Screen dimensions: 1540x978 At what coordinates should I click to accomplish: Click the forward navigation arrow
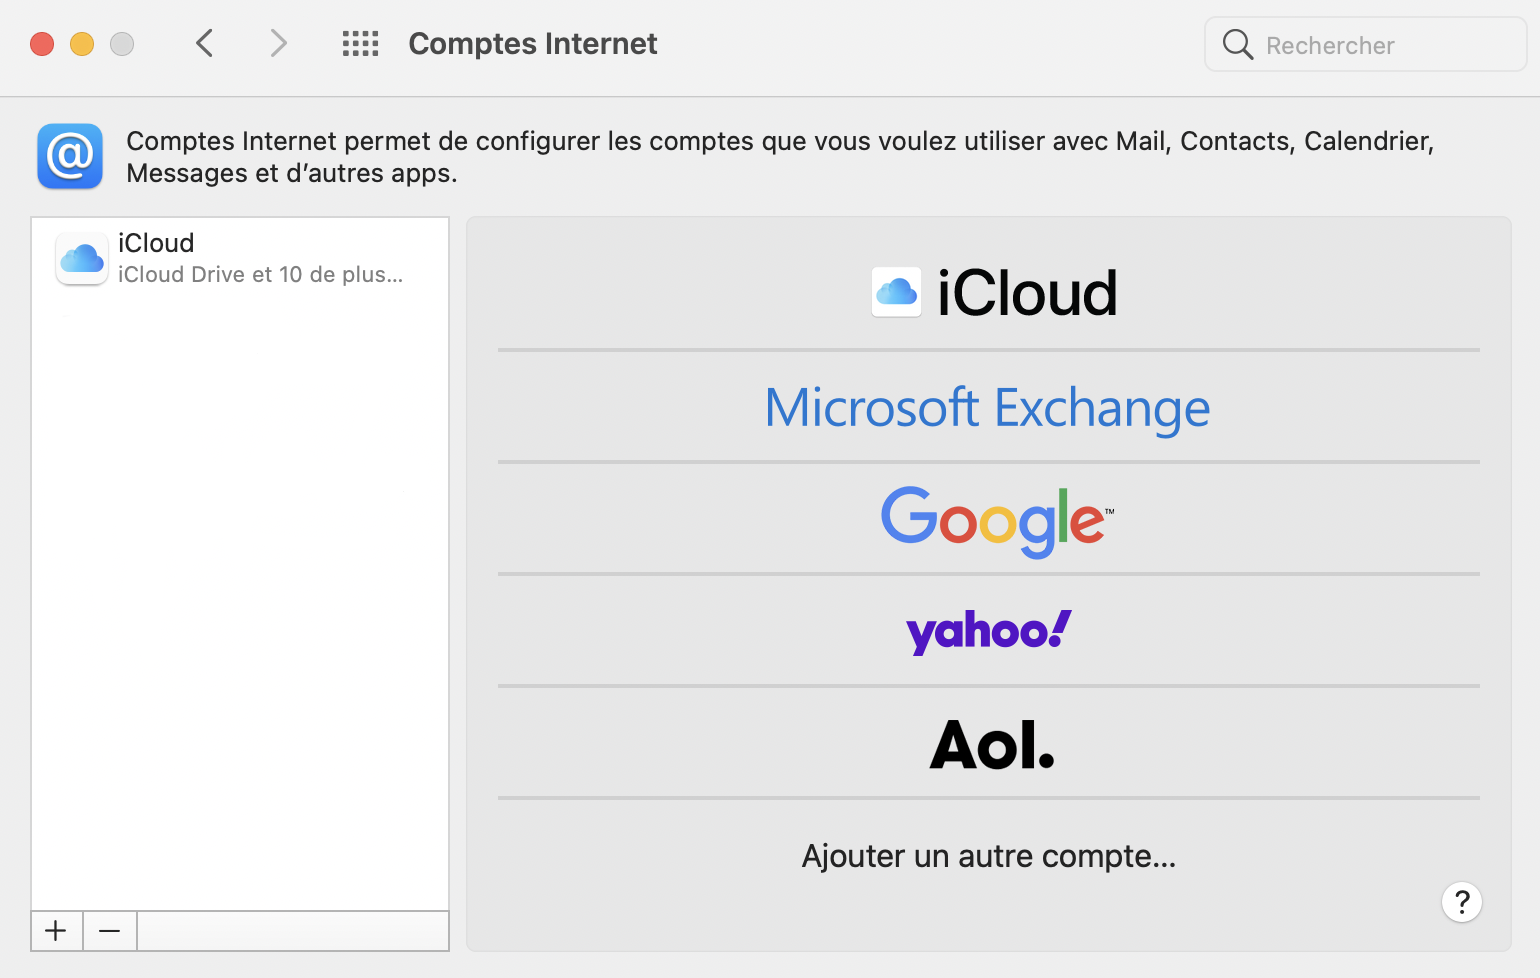[278, 44]
